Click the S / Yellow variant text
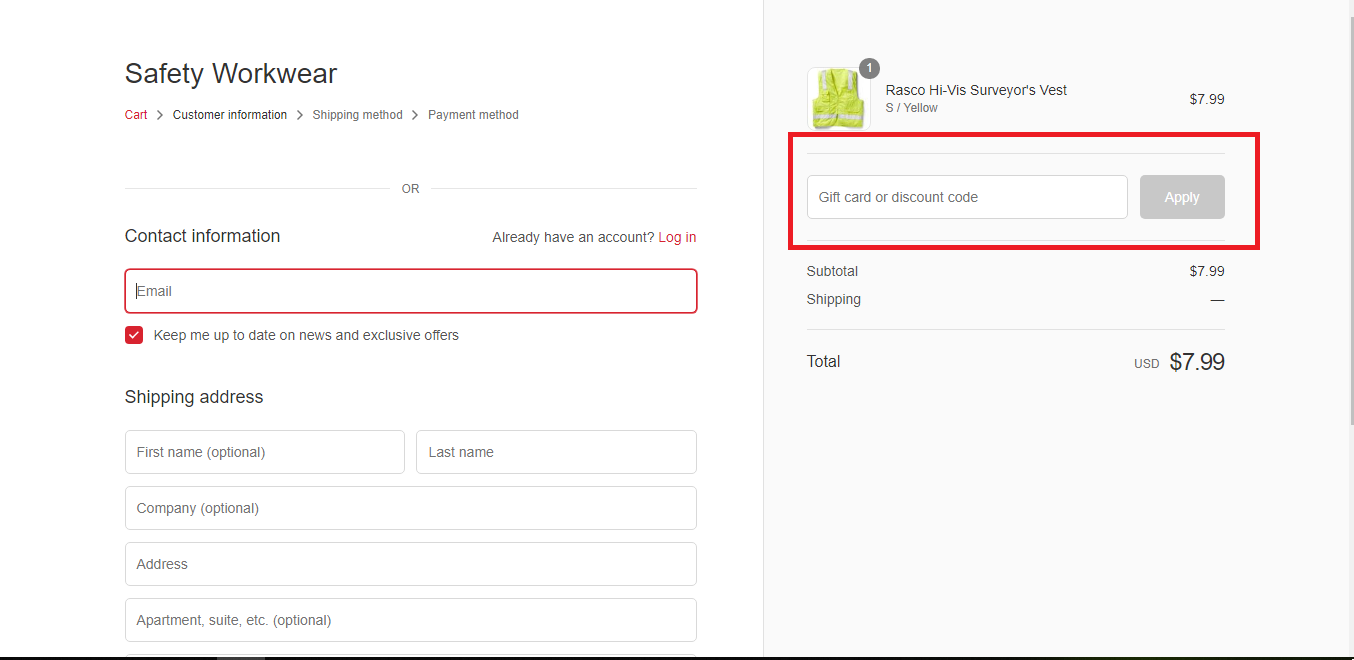The width and height of the screenshot is (1354, 660). [x=912, y=108]
